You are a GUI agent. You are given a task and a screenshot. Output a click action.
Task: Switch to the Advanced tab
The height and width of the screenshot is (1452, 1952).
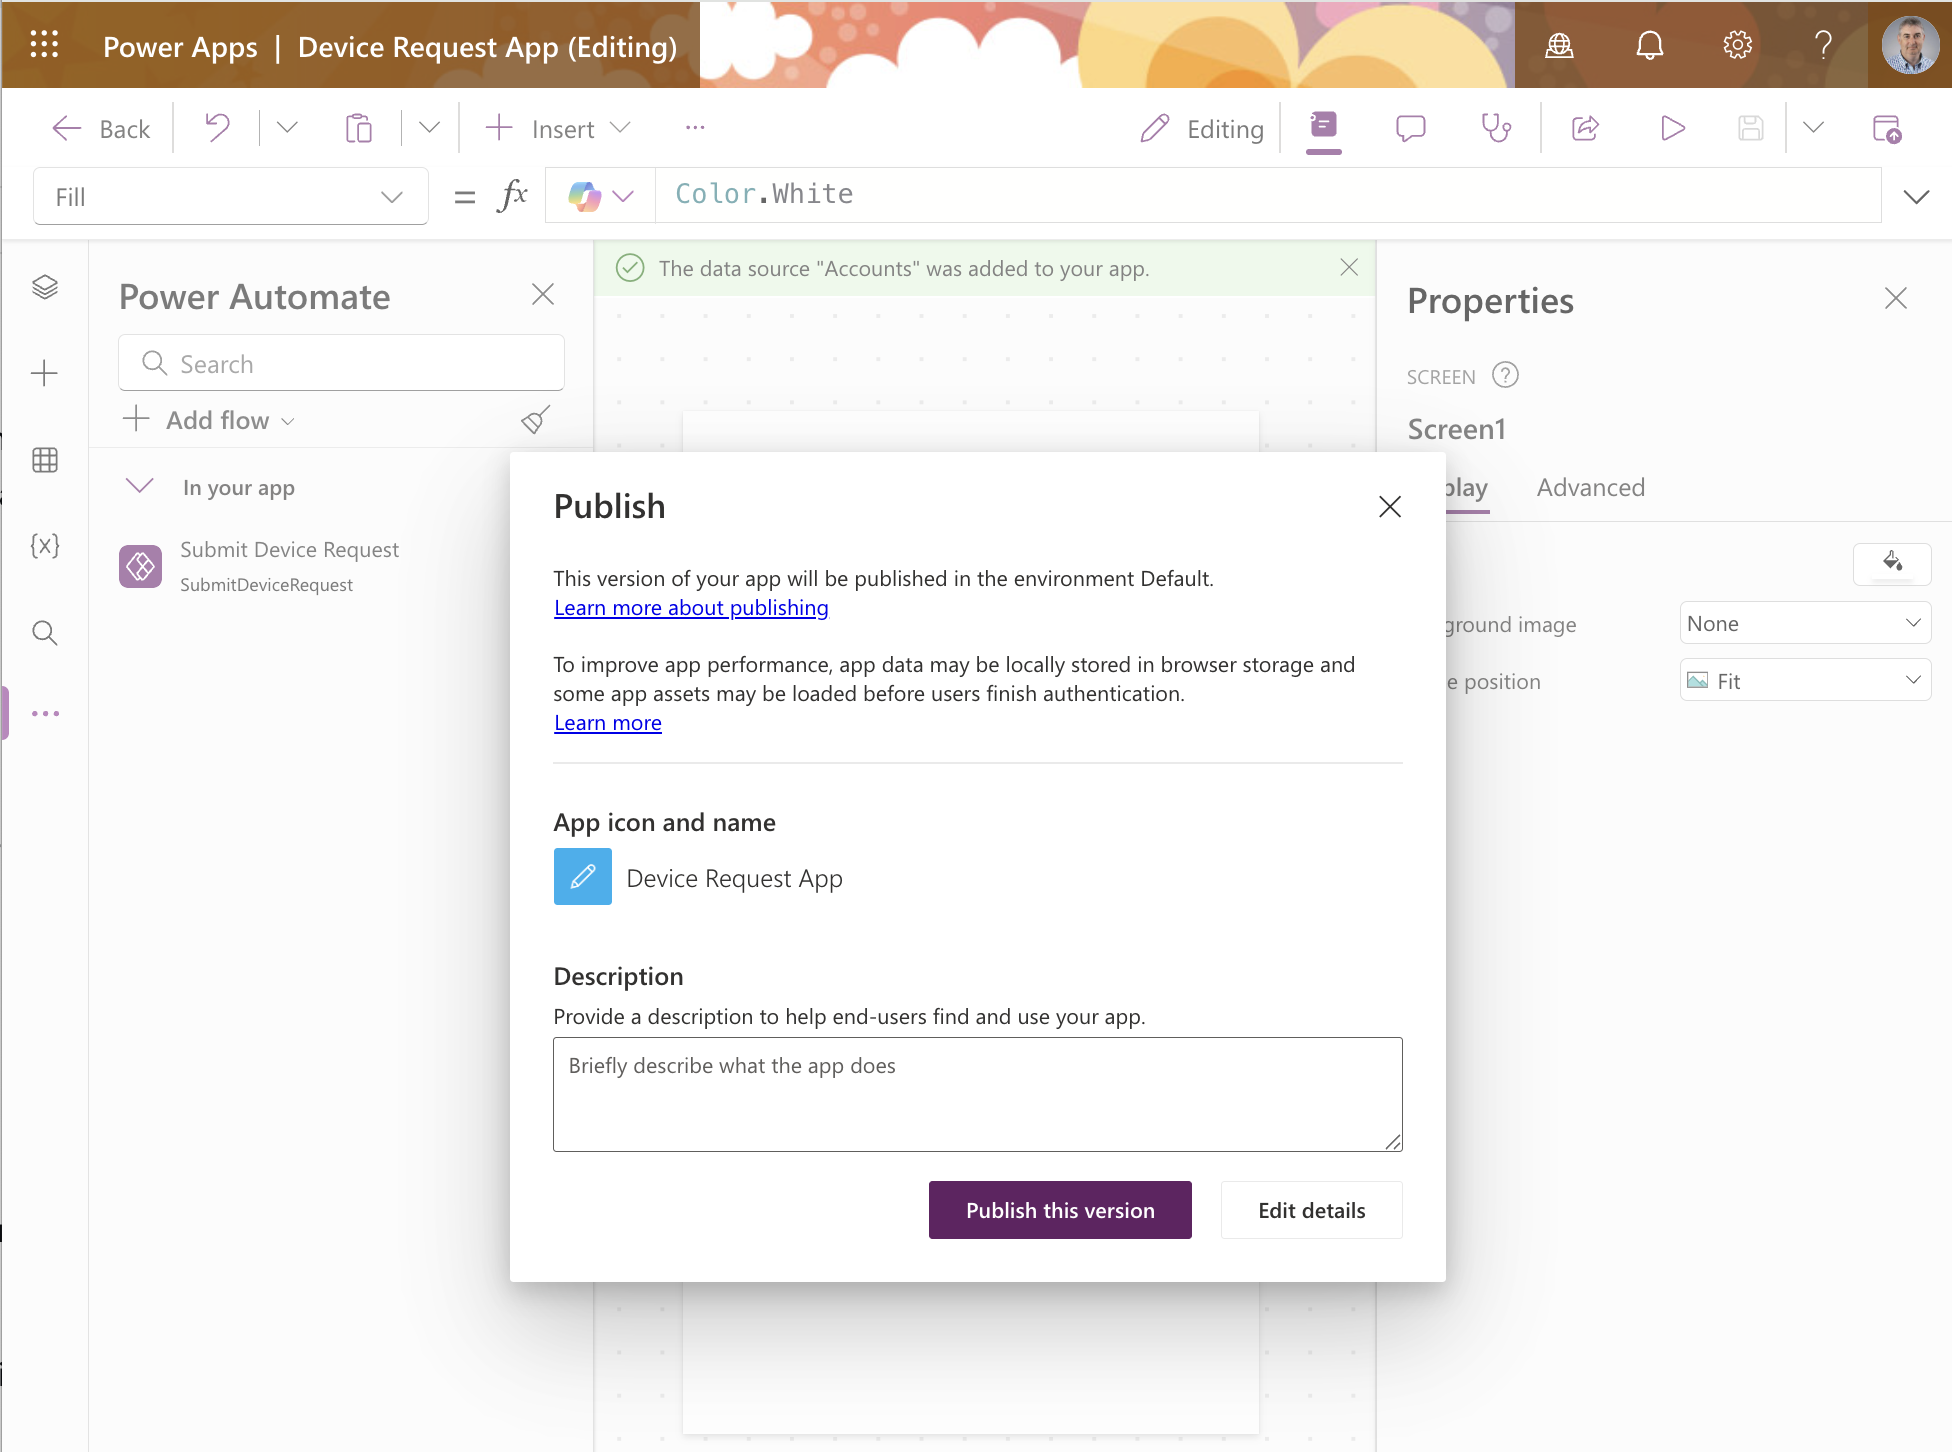pyautogui.click(x=1590, y=487)
